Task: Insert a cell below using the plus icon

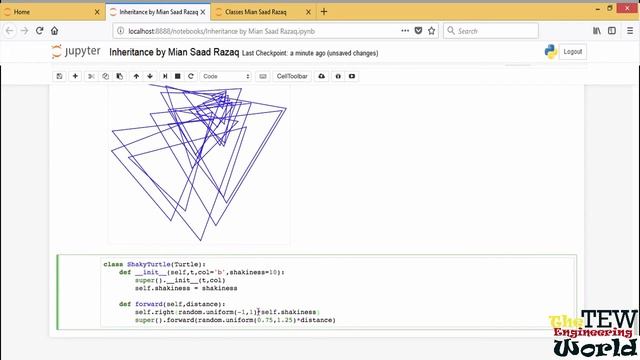Action: point(75,76)
